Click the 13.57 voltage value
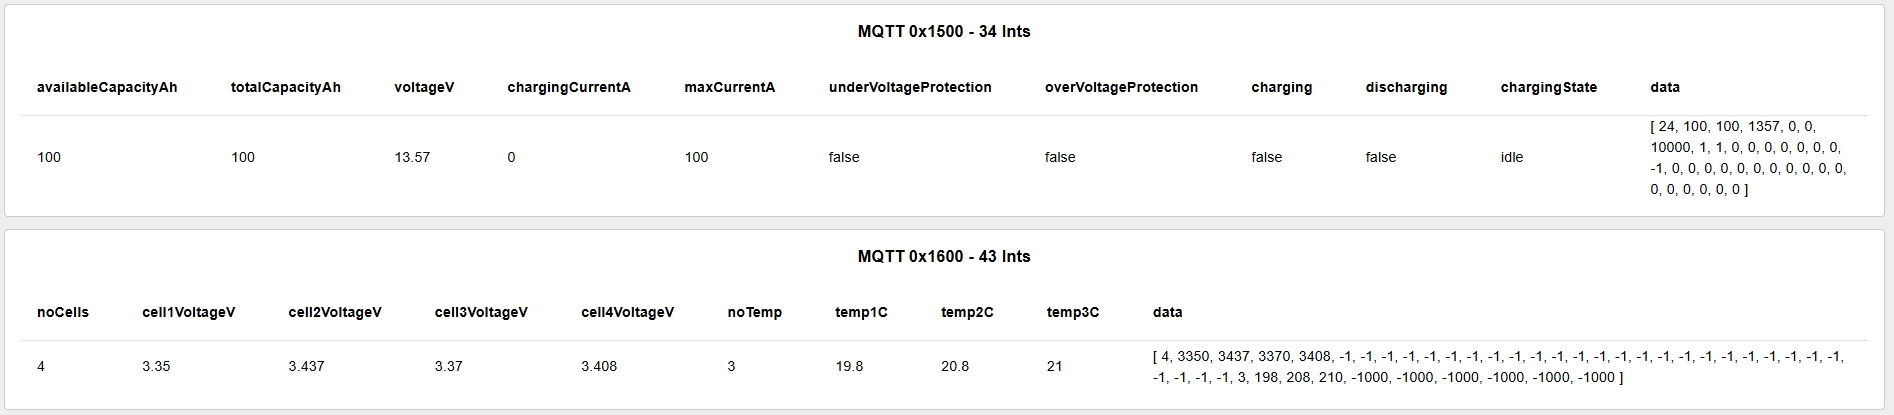 pos(412,157)
